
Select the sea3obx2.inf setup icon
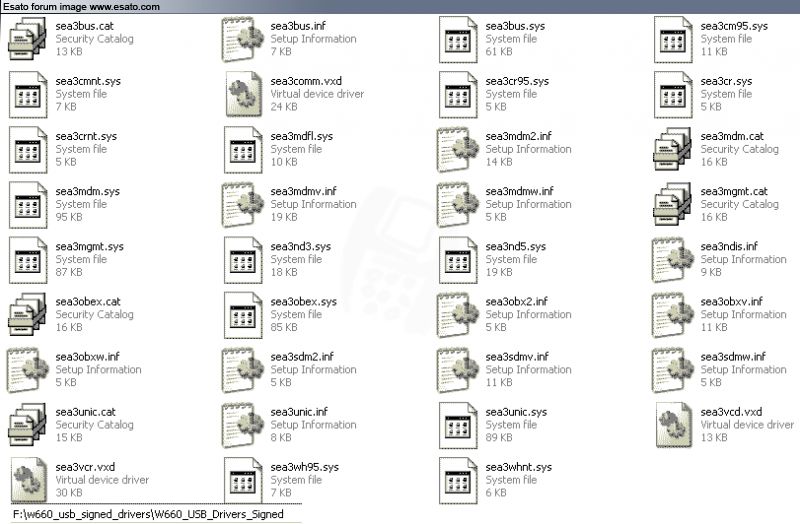pyautogui.click(x=458, y=314)
